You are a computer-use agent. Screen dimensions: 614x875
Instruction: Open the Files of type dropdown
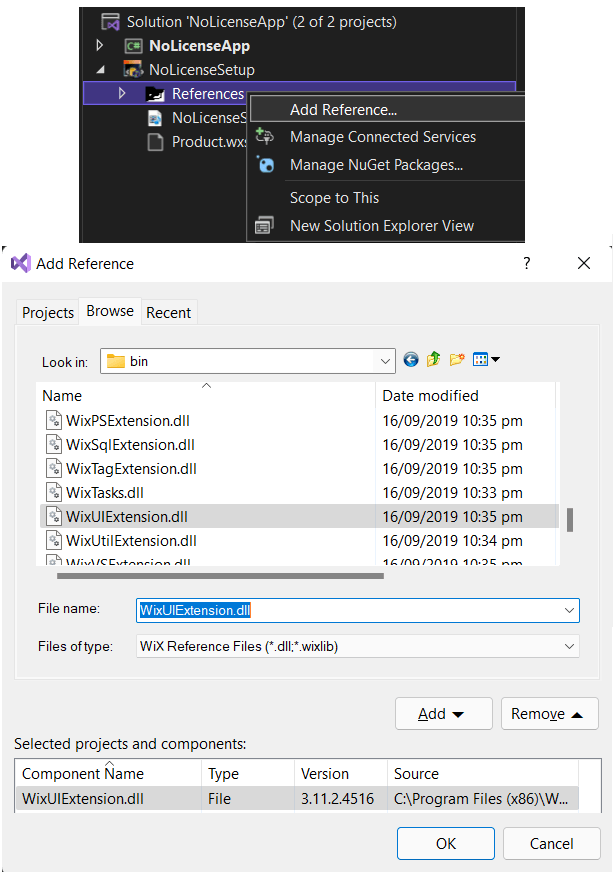pyautogui.click(x=571, y=645)
